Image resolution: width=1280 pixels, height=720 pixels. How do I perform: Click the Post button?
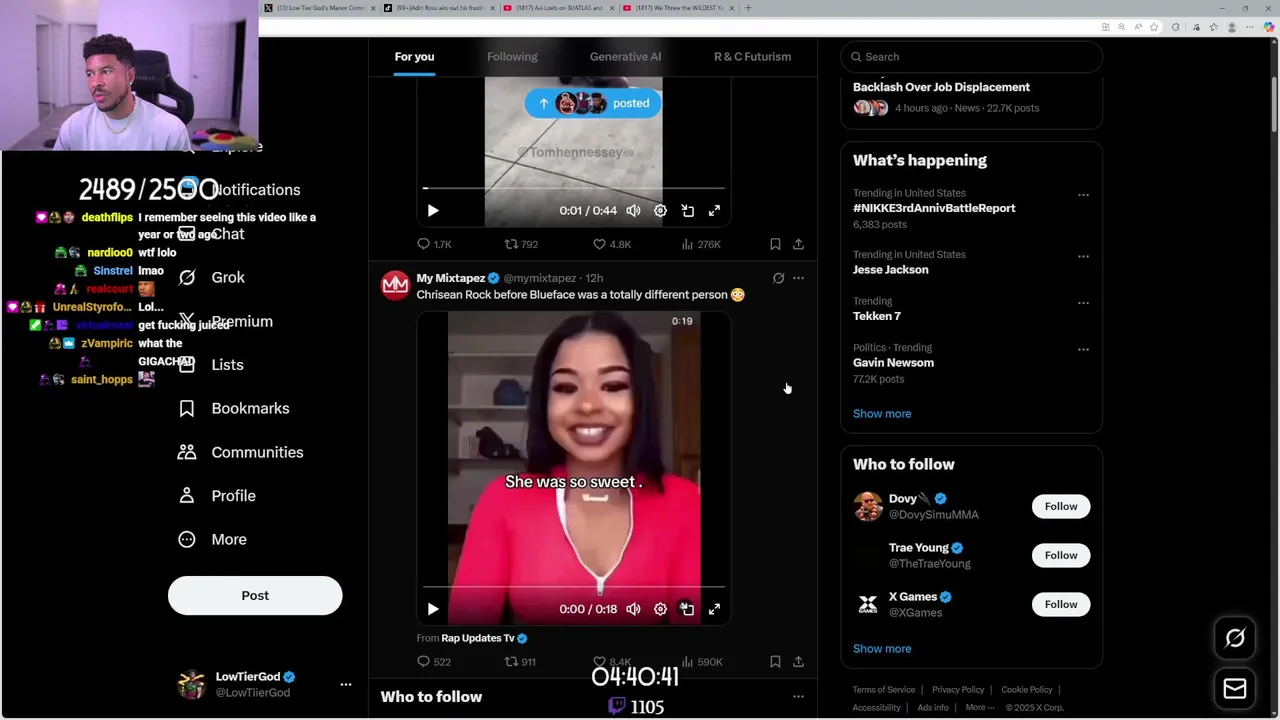pos(255,596)
